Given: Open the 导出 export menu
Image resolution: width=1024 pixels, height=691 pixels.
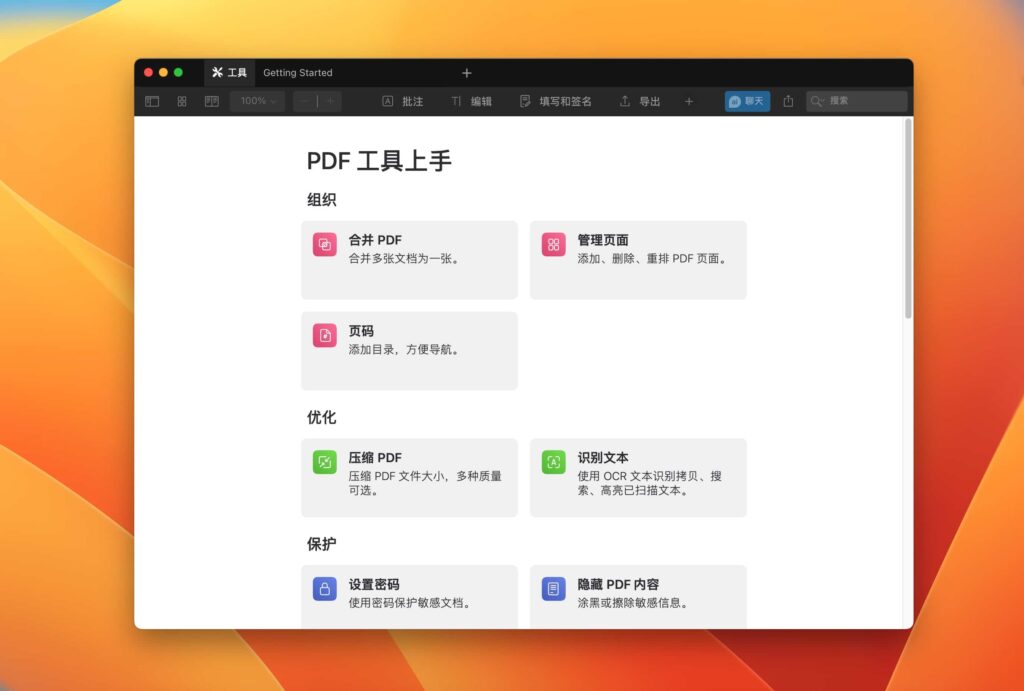Looking at the screenshot, I should pyautogui.click(x=637, y=101).
